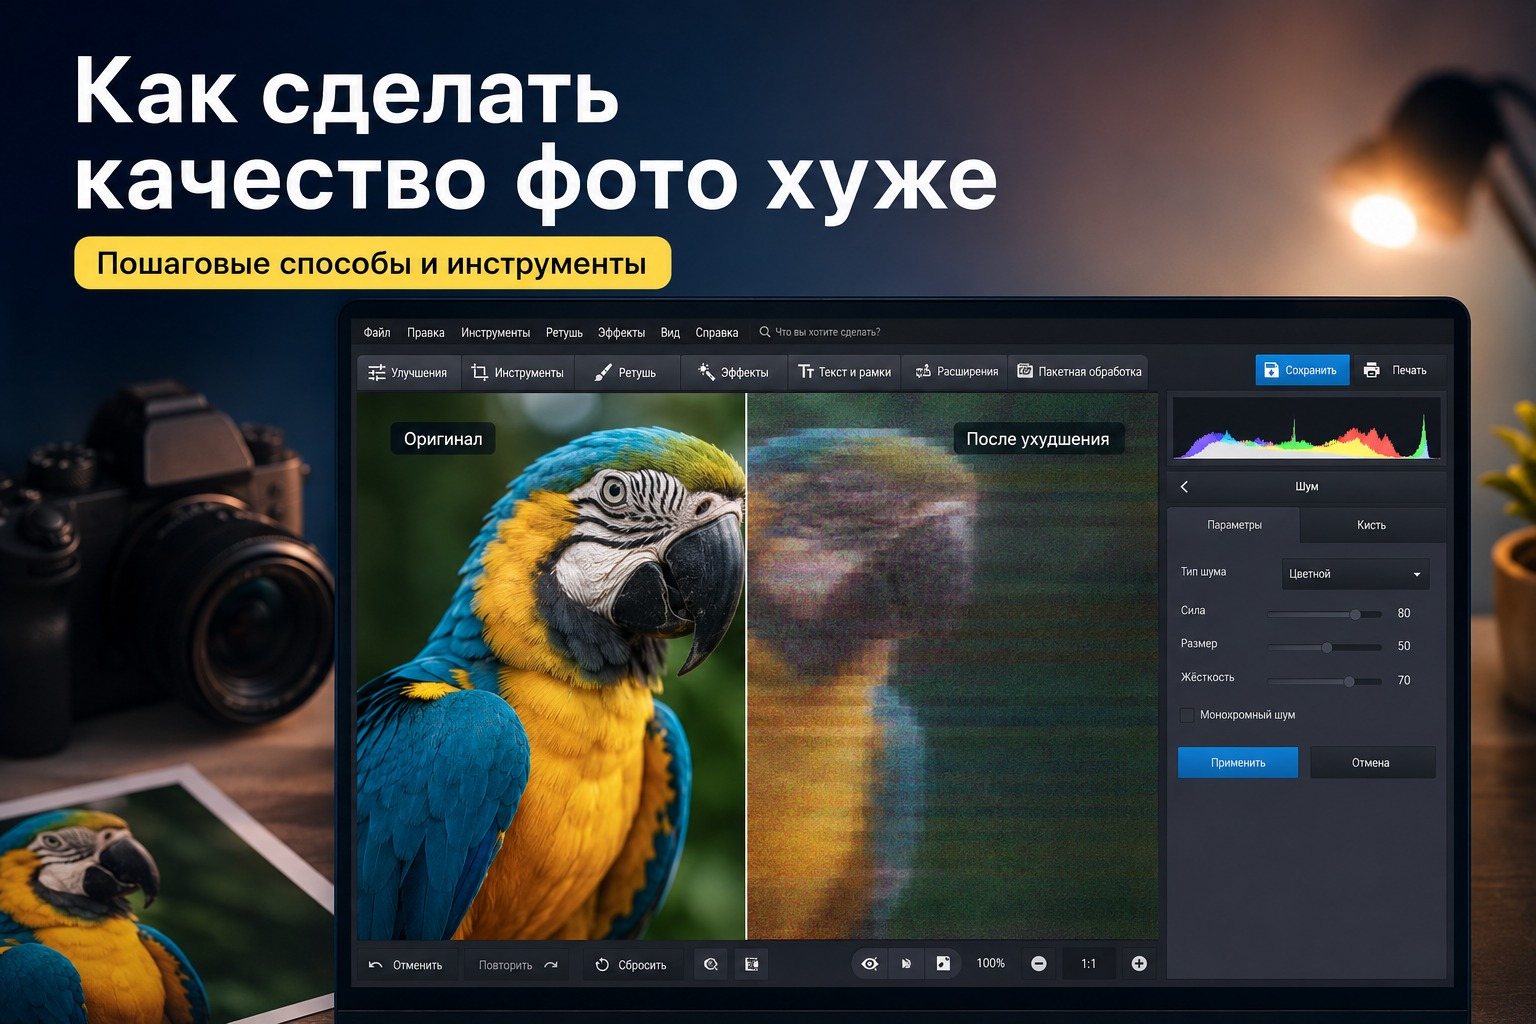Open the Текст и рамки section
The image size is (1536, 1024).
[x=844, y=372]
